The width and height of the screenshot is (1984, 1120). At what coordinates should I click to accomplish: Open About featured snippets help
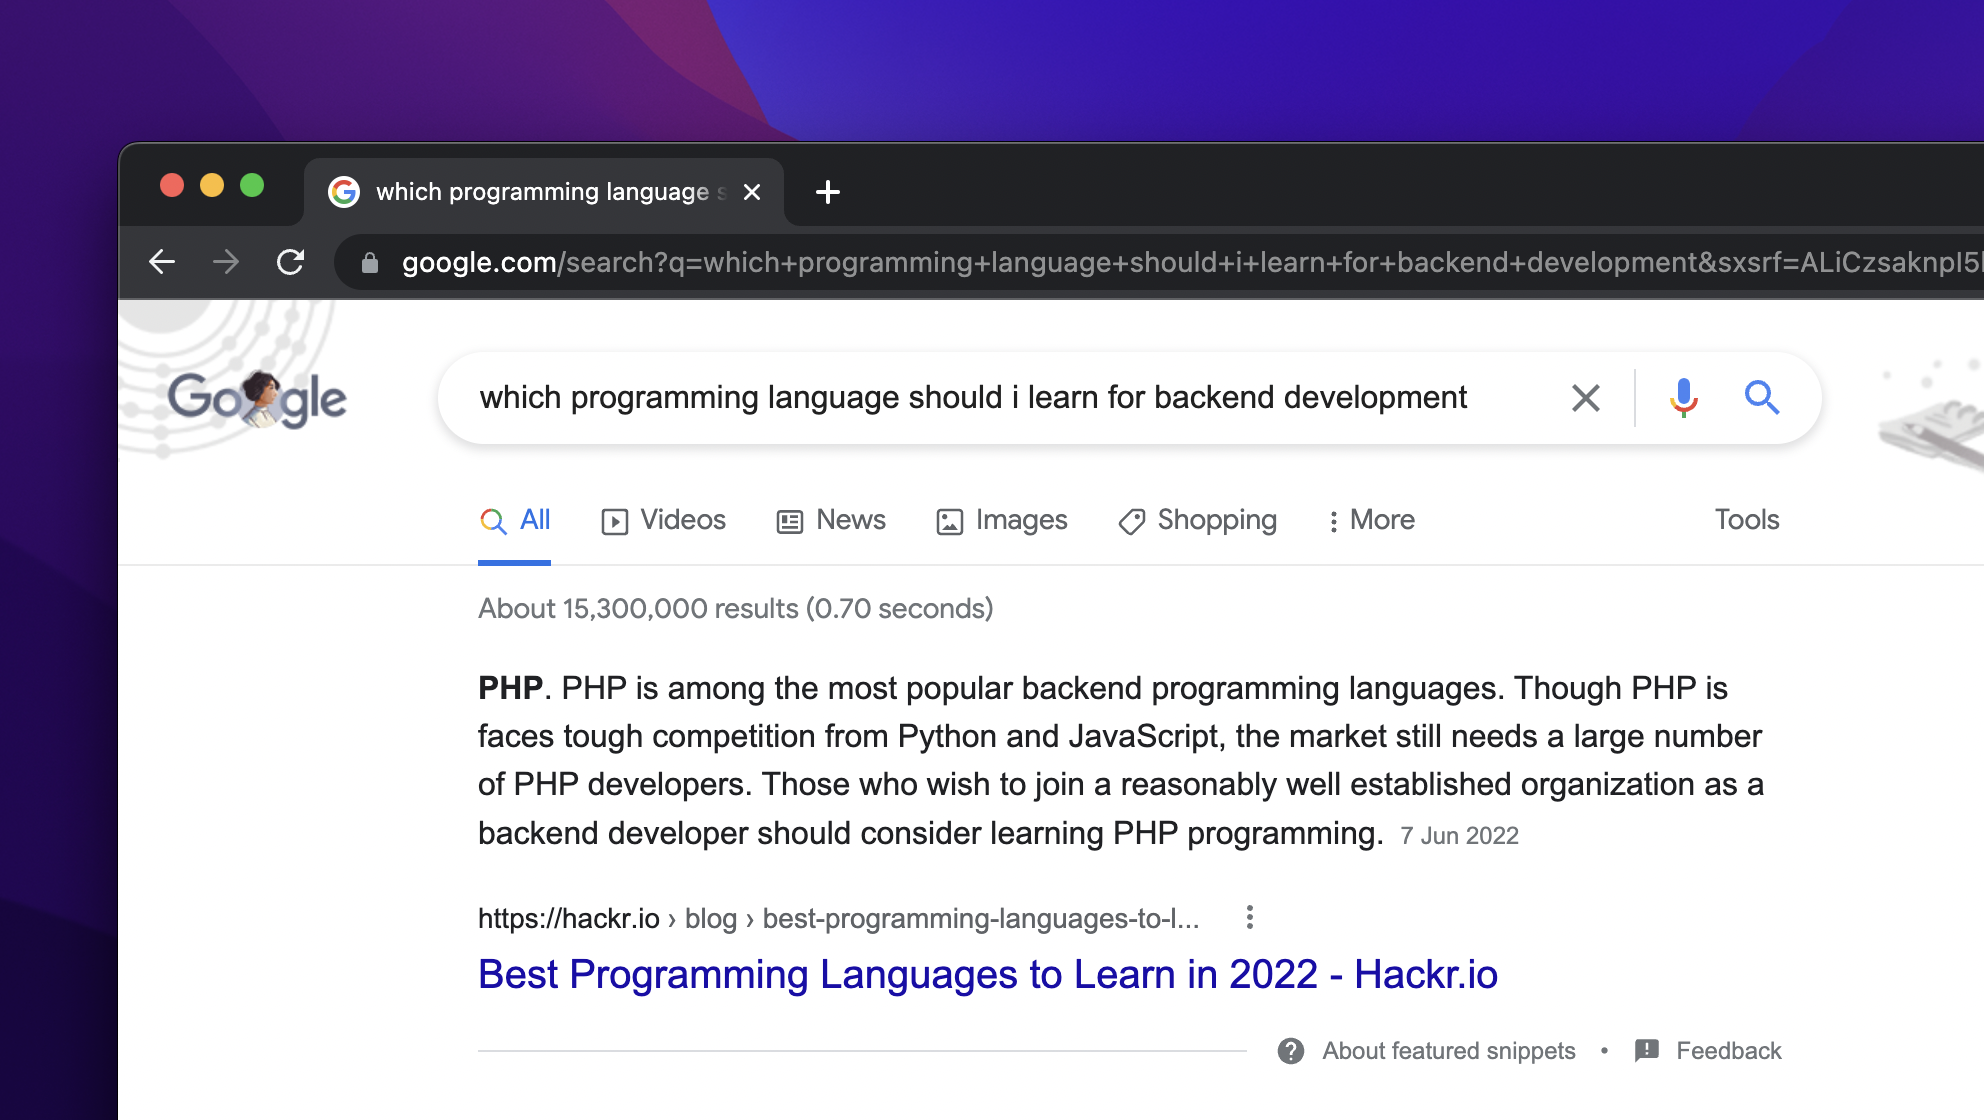(x=1449, y=1051)
